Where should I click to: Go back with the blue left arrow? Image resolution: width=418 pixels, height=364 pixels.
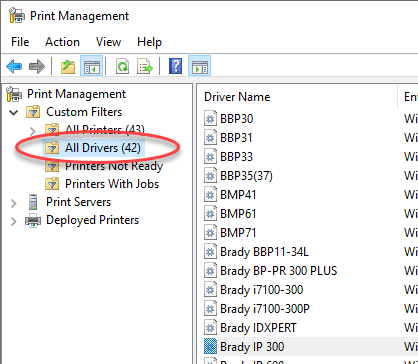[x=14, y=66]
